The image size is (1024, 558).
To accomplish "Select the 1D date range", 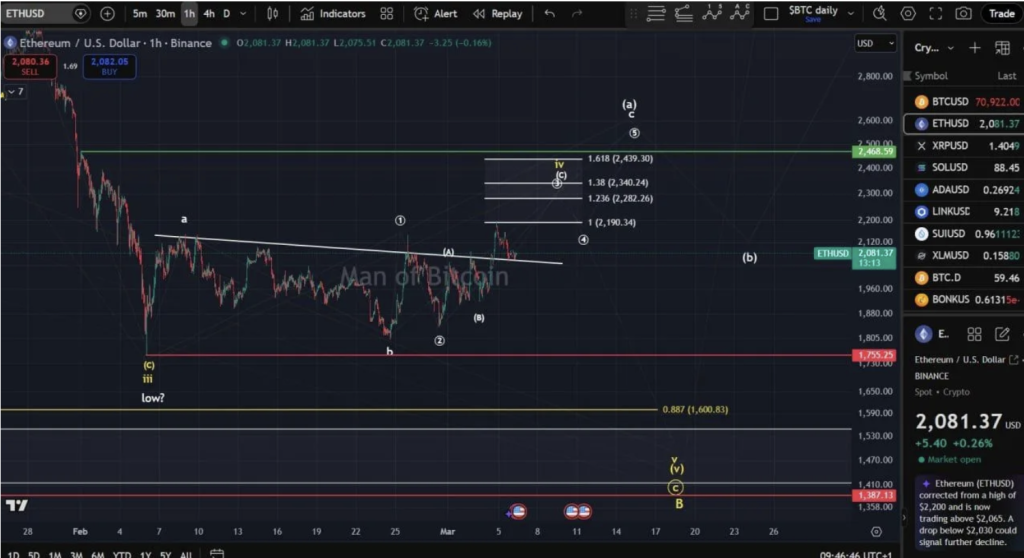I will 13,555.
